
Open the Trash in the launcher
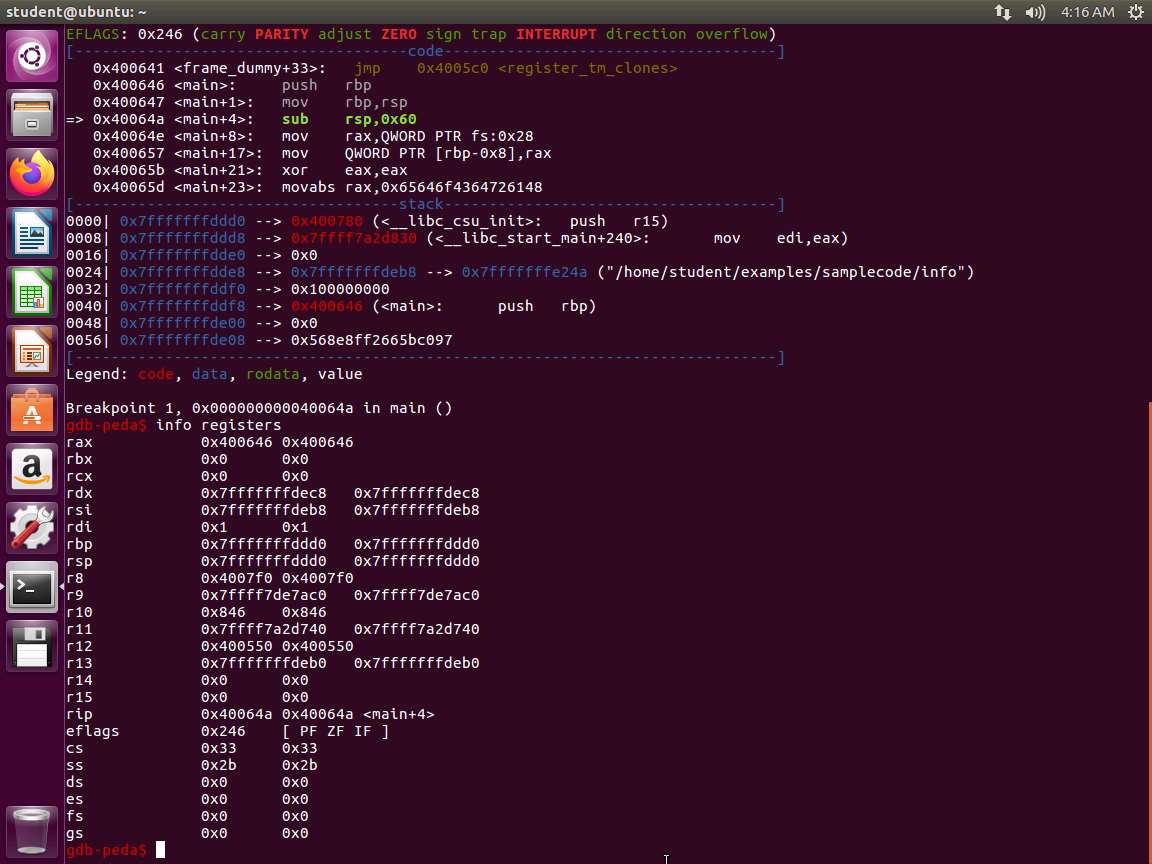pos(32,831)
